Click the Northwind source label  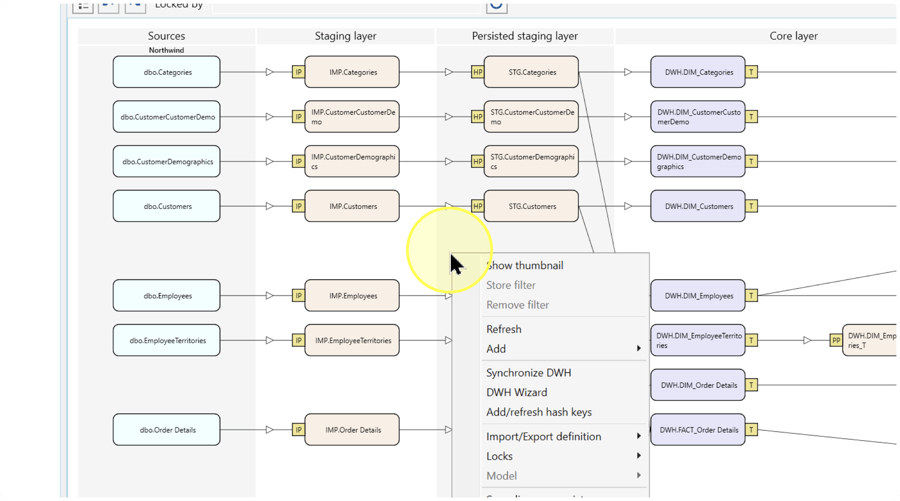166,51
